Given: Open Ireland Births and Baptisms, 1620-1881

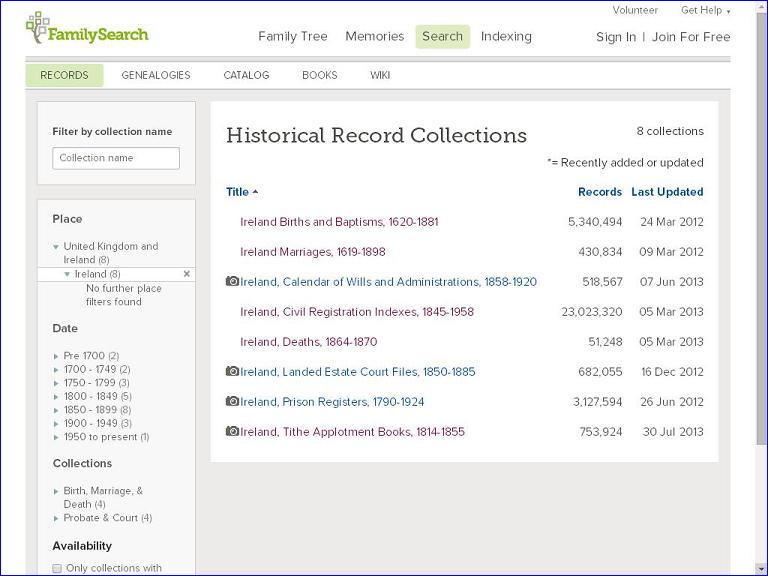Looking at the screenshot, I should point(339,222).
